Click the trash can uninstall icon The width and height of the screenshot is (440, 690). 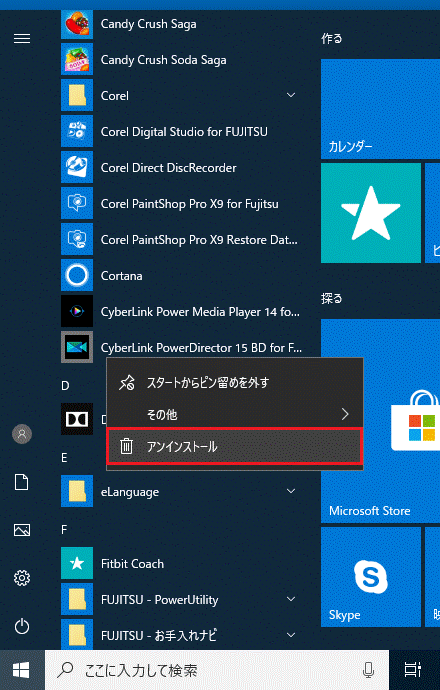pos(126,447)
